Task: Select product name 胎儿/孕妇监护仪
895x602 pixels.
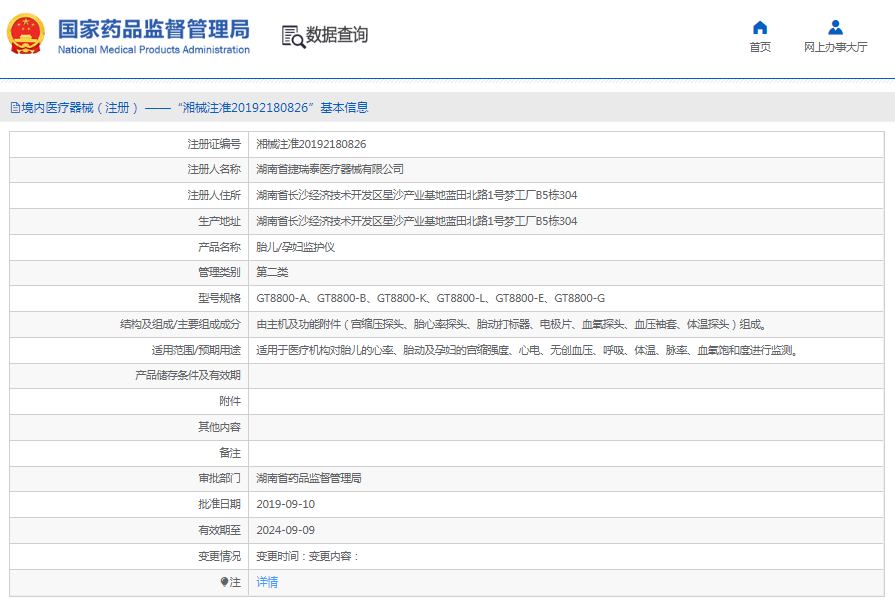Action: (x=296, y=247)
